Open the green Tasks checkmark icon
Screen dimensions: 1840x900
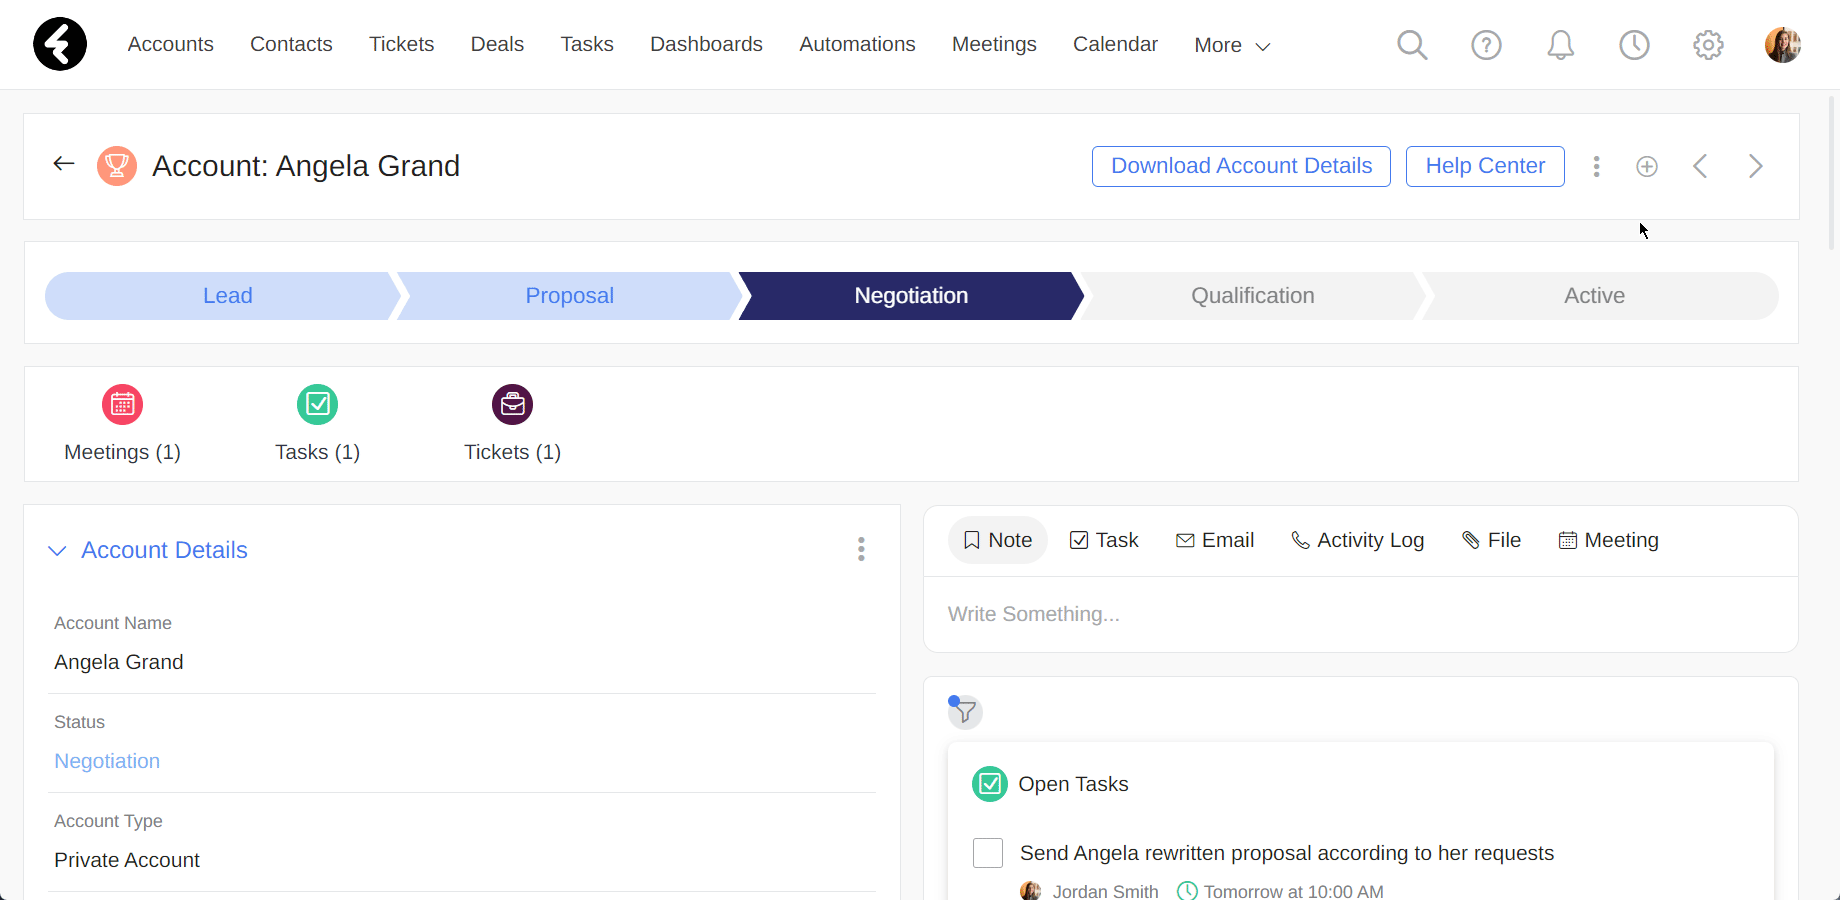pyautogui.click(x=317, y=404)
